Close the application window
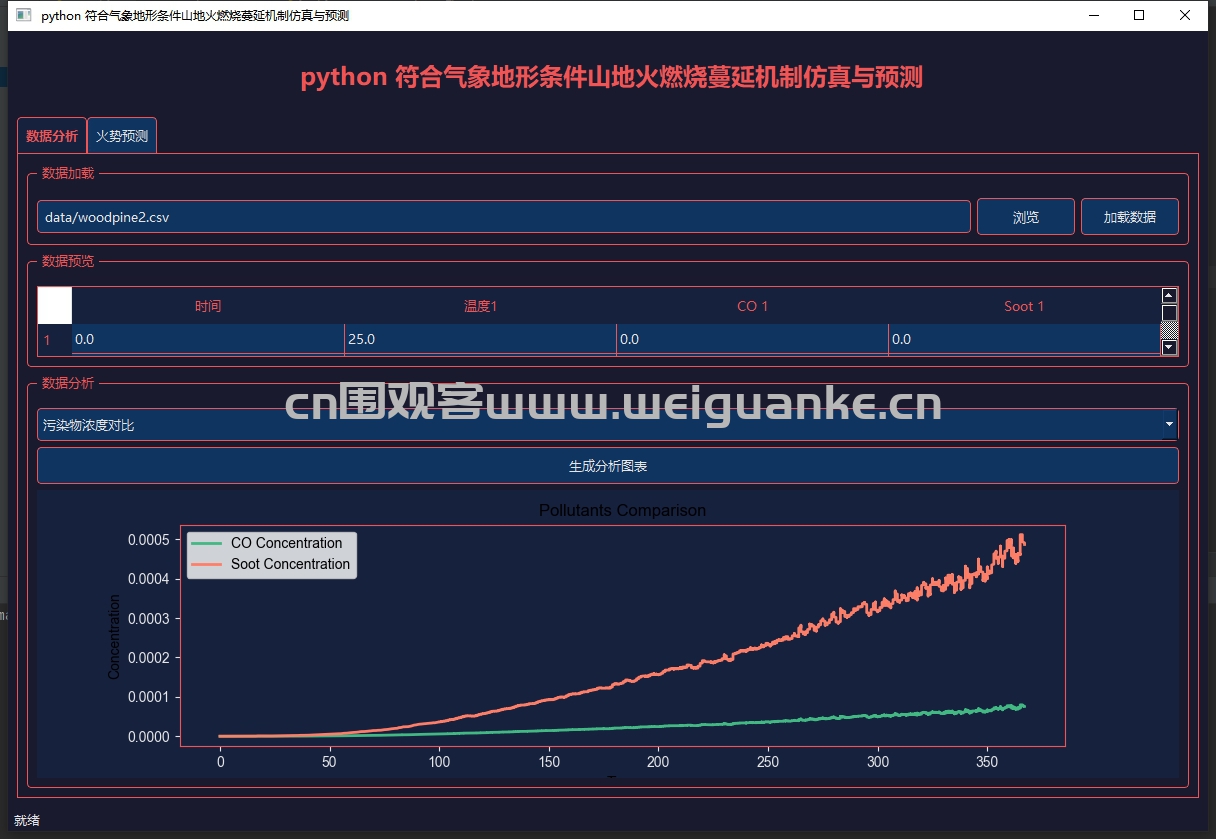 [1185, 16]
